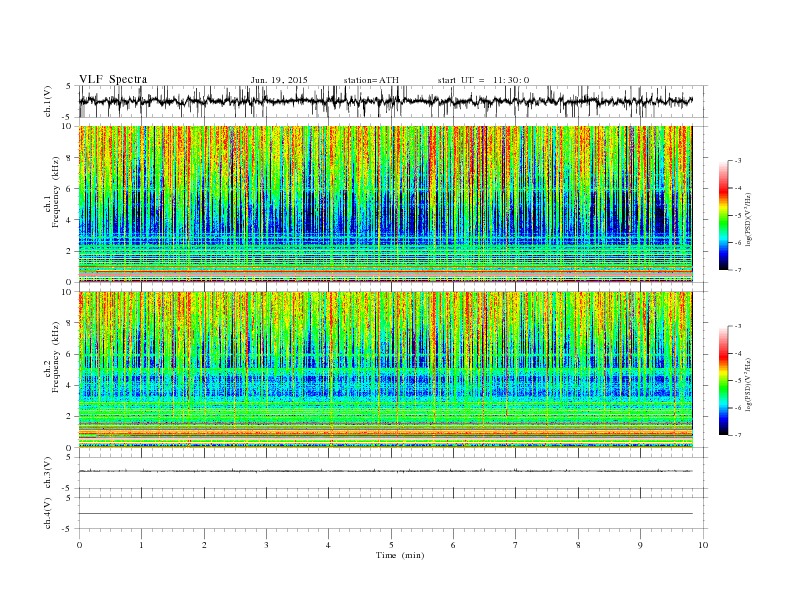Viewport: 792px width, 612px height.
Task: Click the "-7" tick on ch.1 colorbar
Action: coord(738,271)
